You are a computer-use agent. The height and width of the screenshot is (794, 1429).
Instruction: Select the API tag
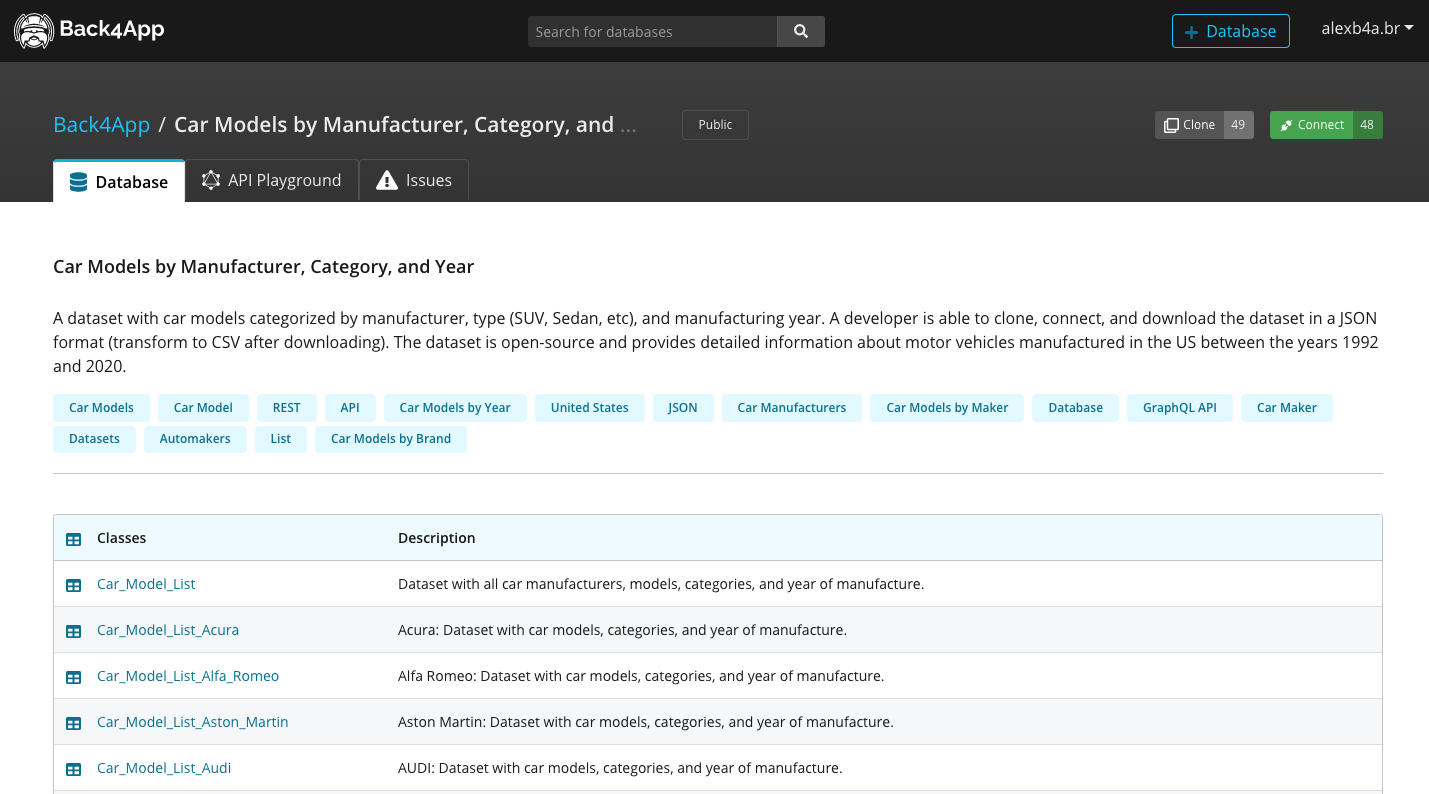pyautogui.click(x=350, y=408)
